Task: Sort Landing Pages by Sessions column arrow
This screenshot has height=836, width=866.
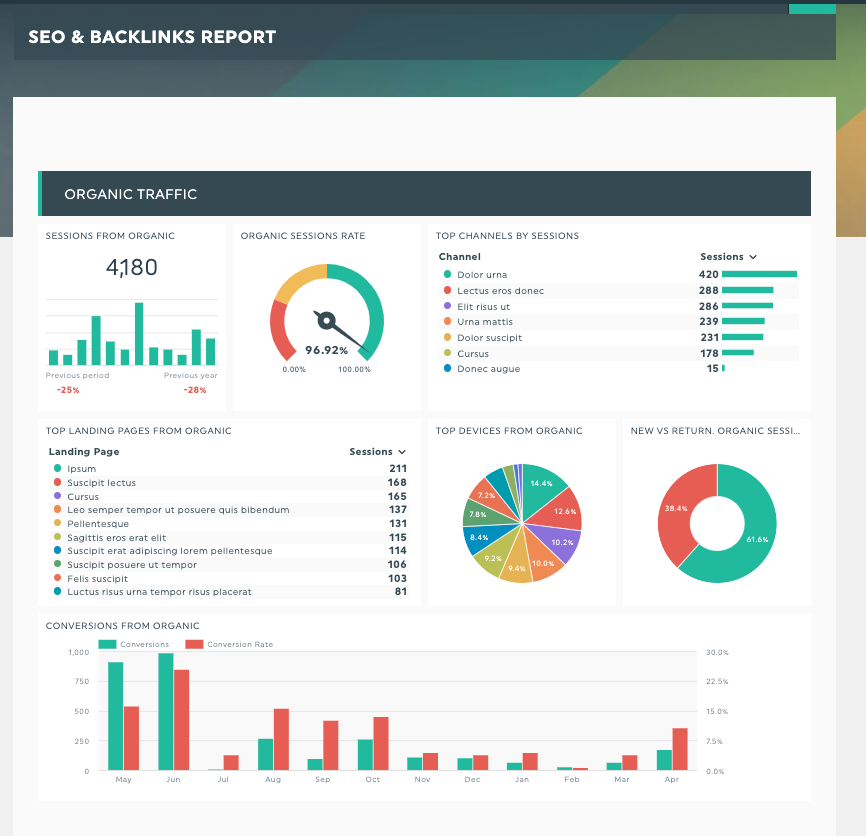Action: 402,452
